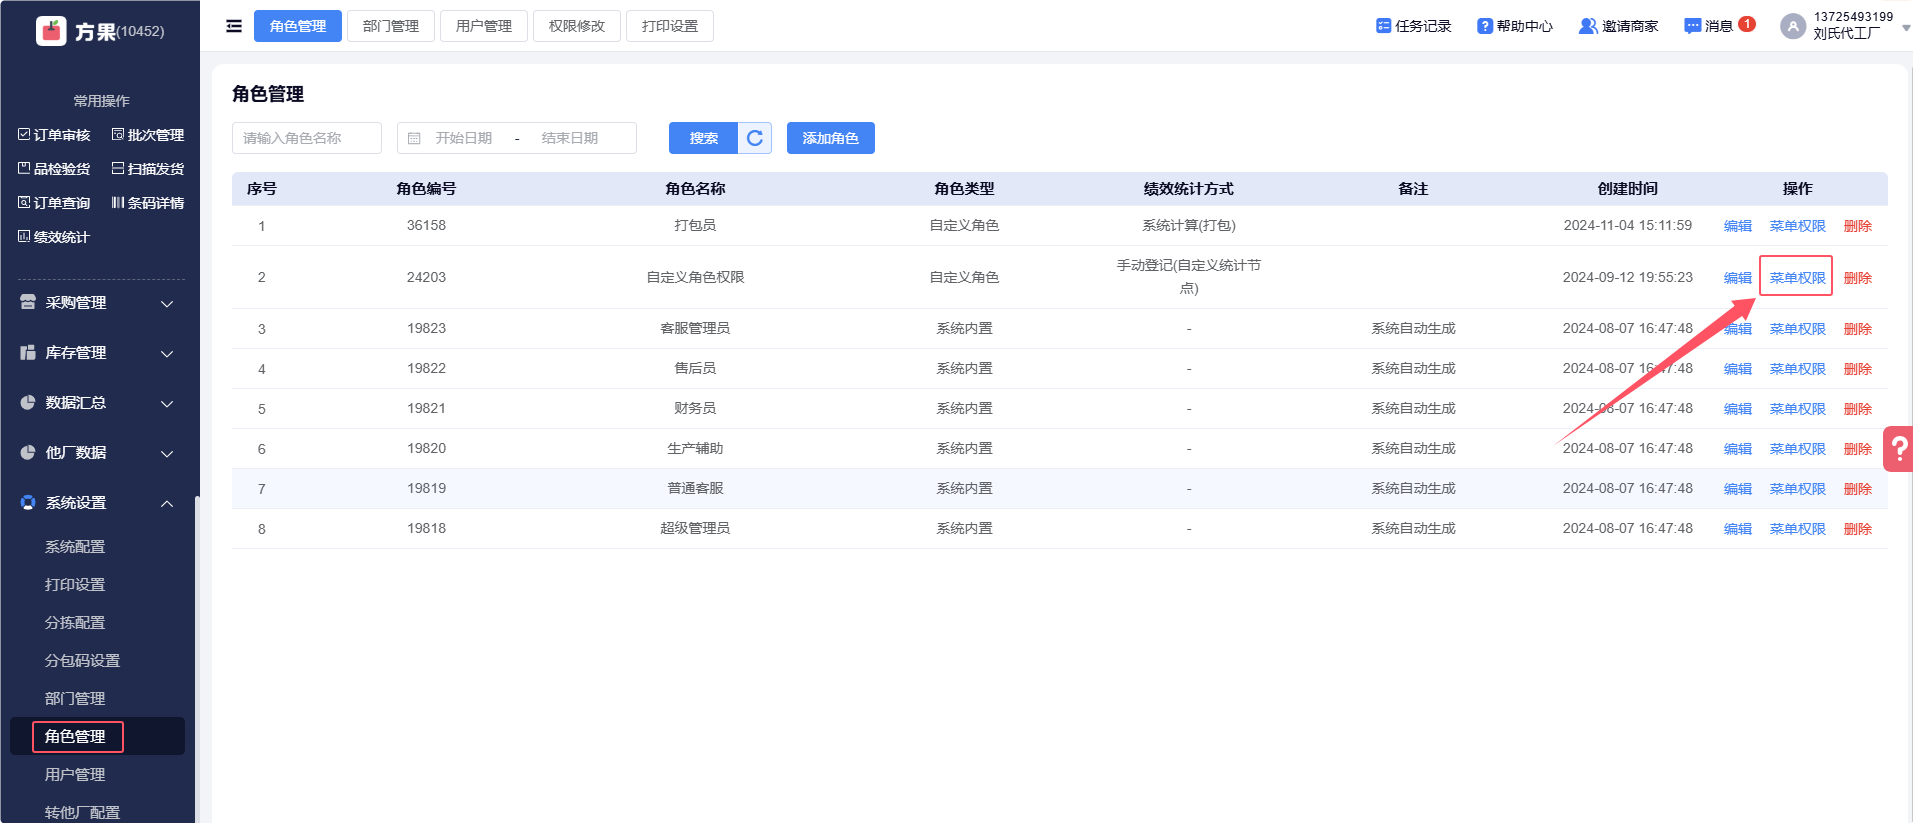1913x823 pixels.
Task: Open 订单审核 shortcut in sidebar
Action: [54, 135]
